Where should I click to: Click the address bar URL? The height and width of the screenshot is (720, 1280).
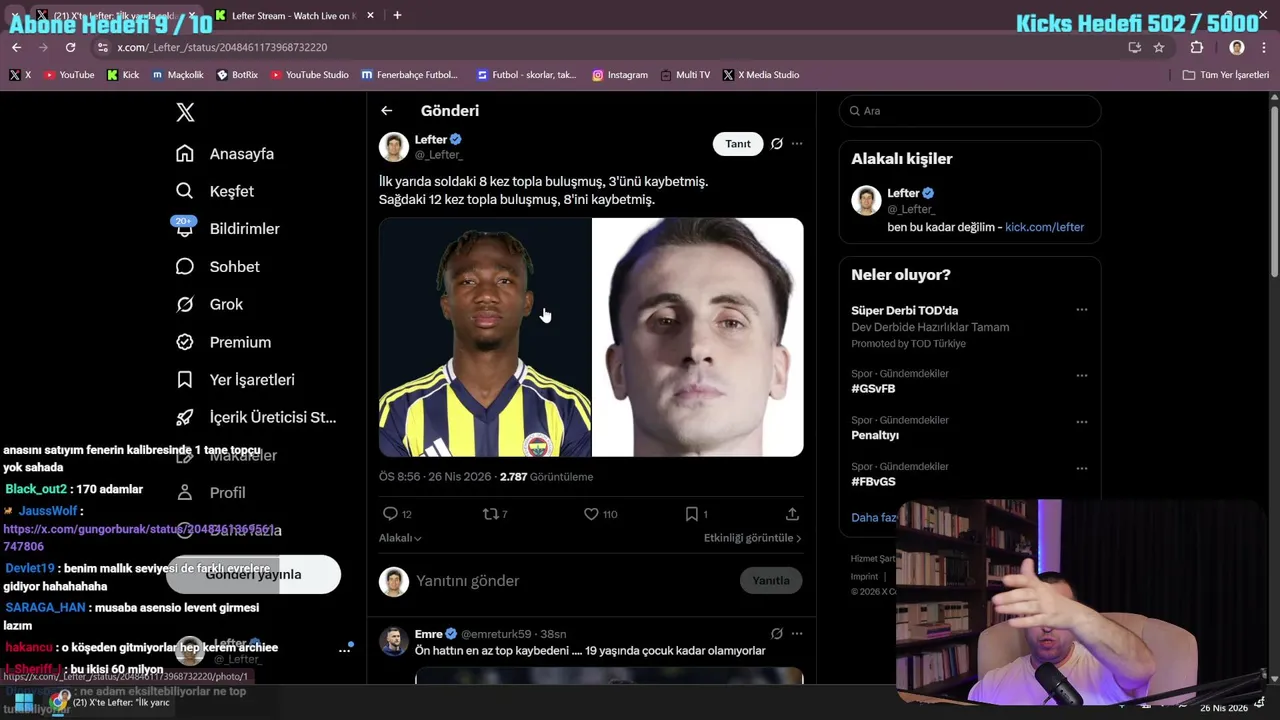point(222,47)
